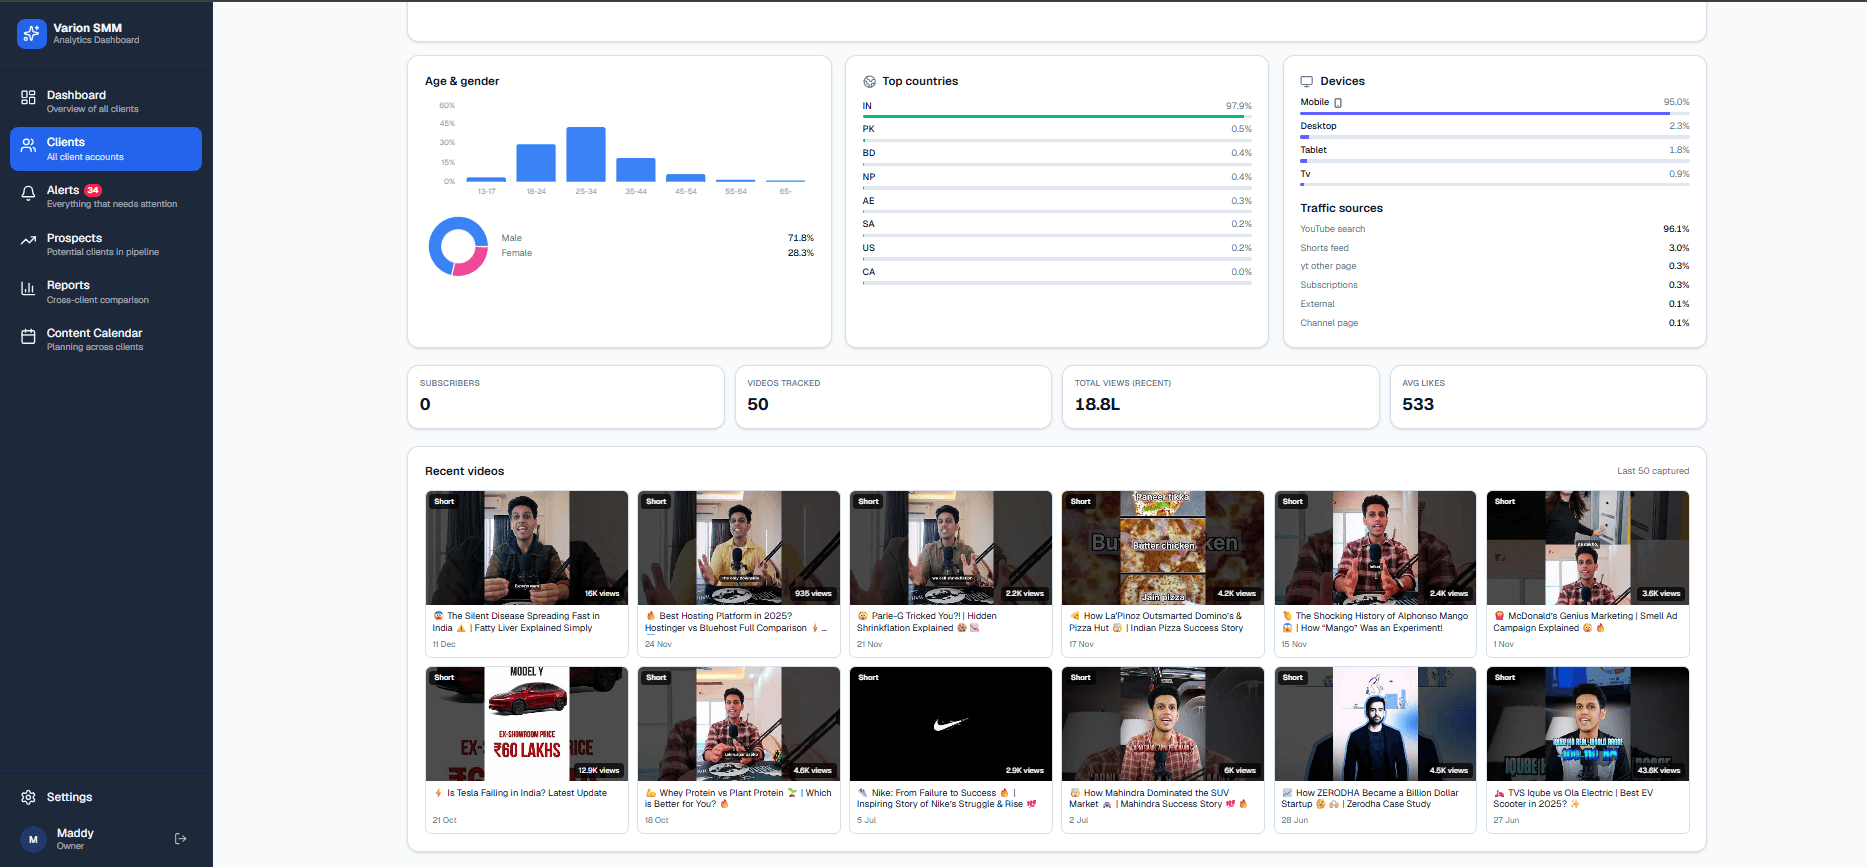Open McDonald's Smell Ad video thumbnail
The image size is (1867, 867).
tap(1588, 548)
